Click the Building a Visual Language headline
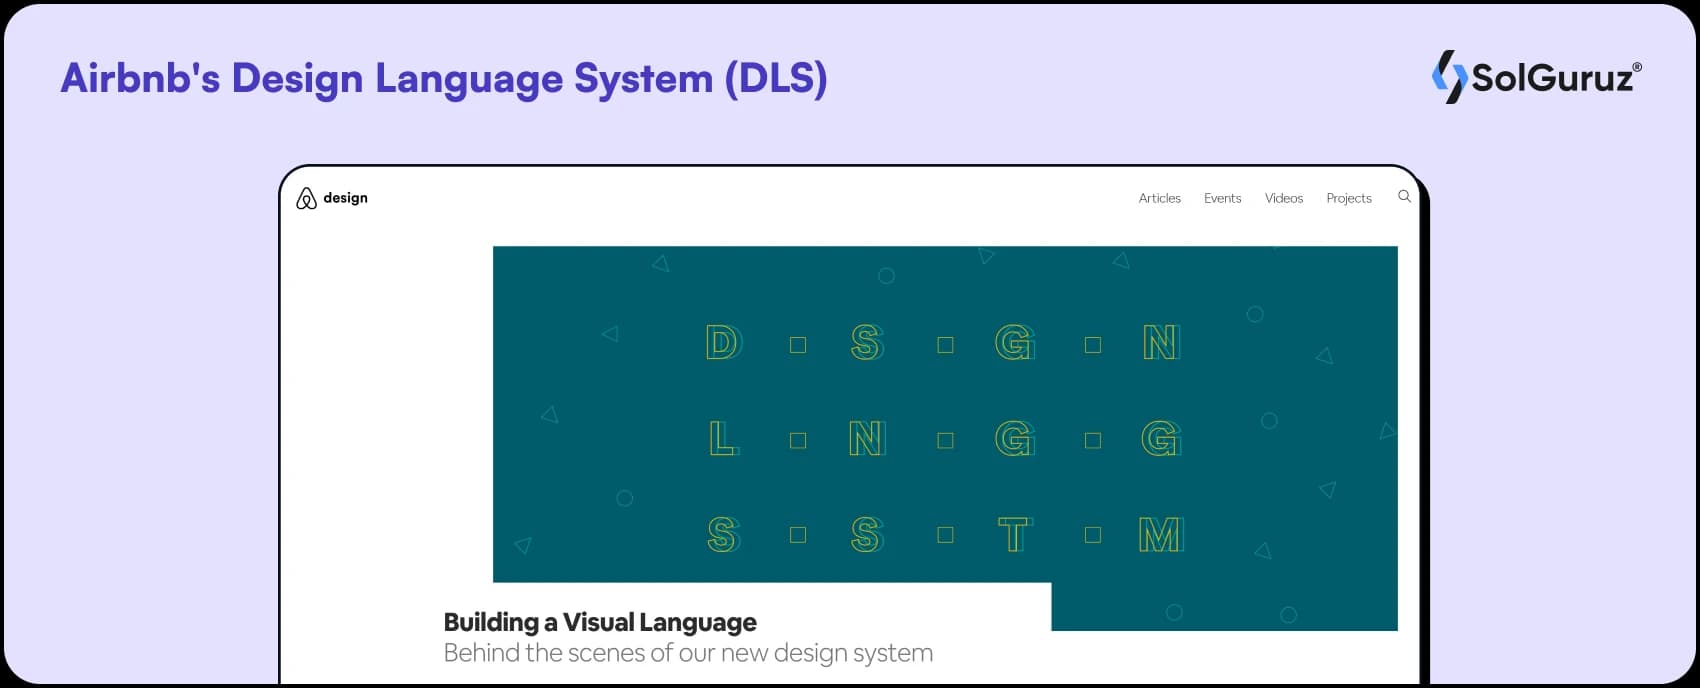 pyautogui.click(x=600, y=622)
